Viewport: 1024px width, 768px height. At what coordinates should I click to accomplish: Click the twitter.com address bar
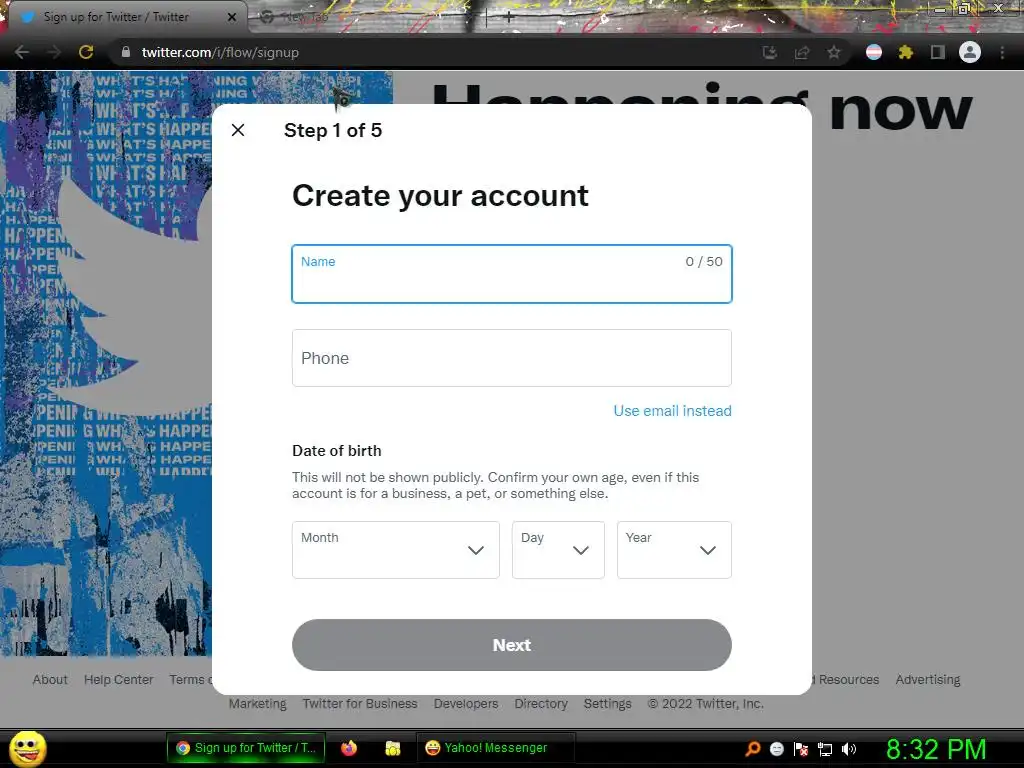[x=431, y=52]
